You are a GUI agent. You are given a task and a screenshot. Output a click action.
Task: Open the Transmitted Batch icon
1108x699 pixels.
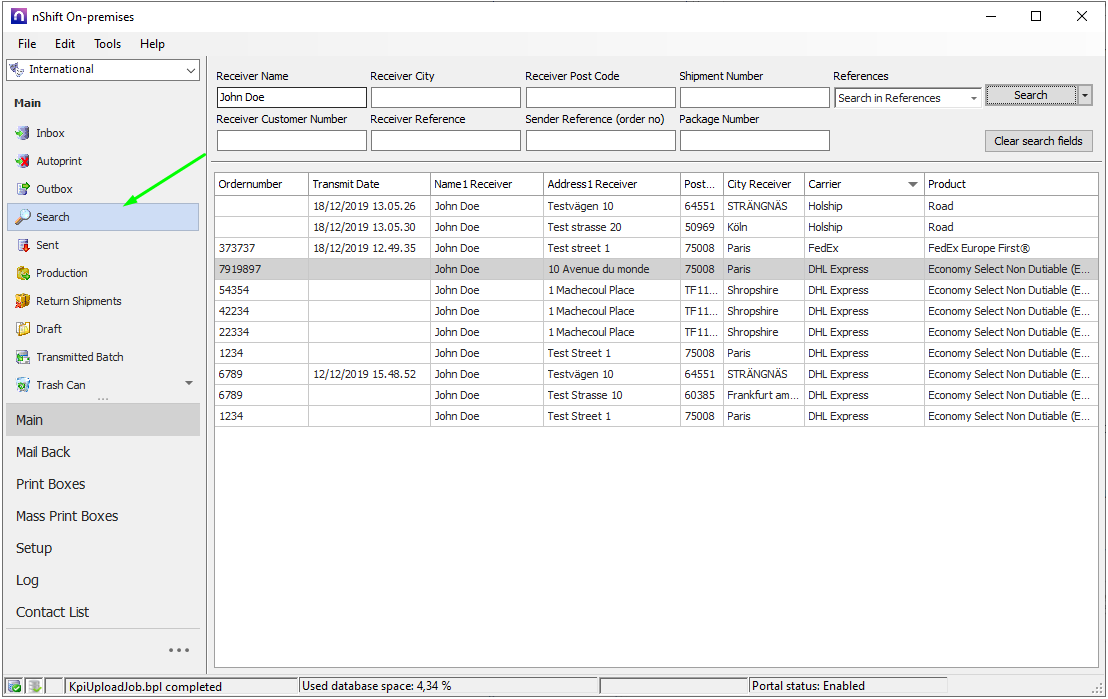point(23,357)
